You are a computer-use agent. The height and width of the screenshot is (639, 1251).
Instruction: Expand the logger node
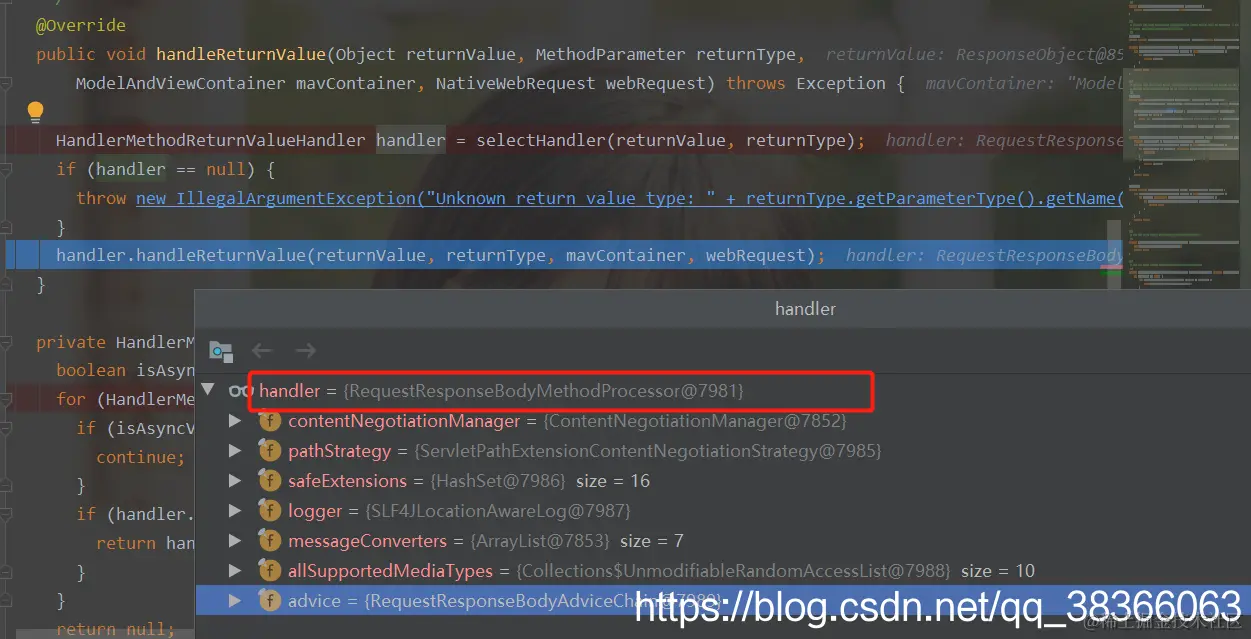pyautogui.click(x=235, y=511)
